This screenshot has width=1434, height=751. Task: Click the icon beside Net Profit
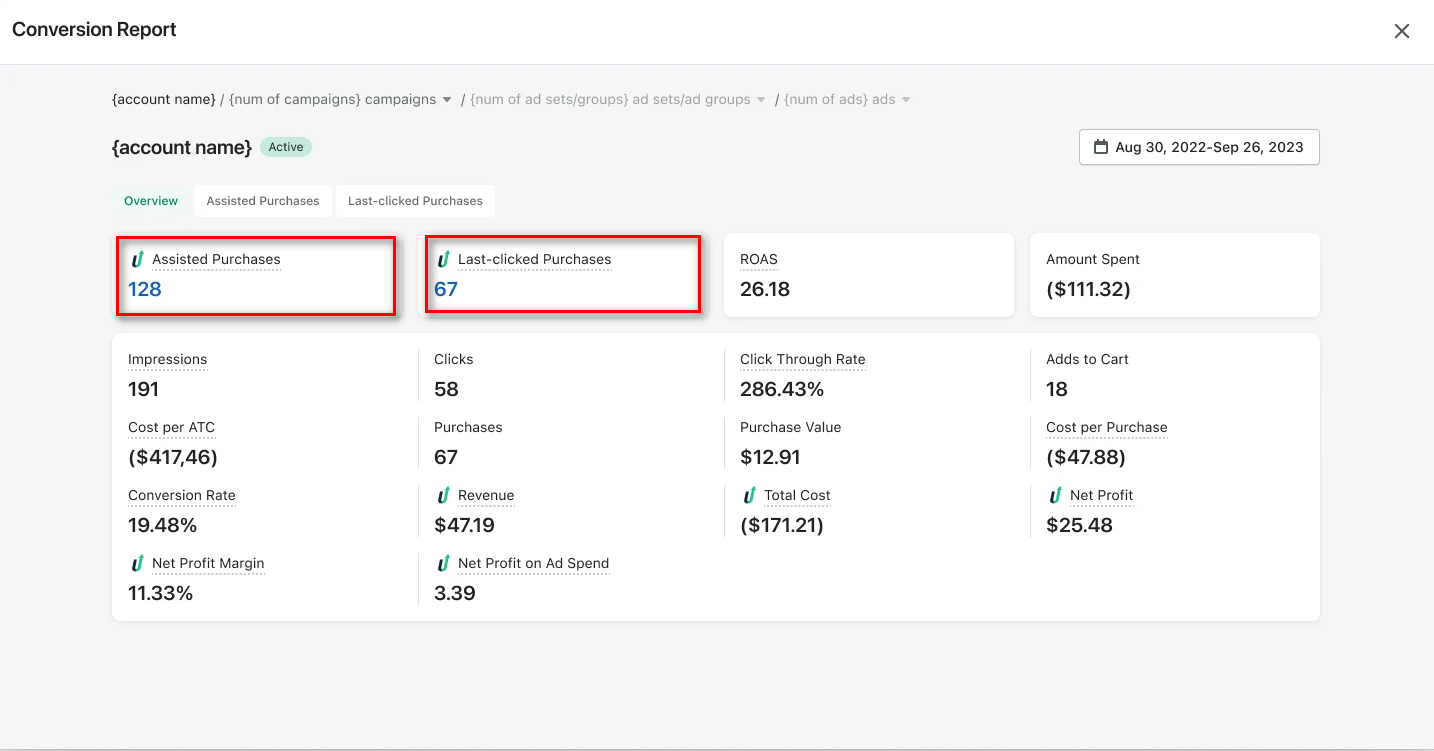[1057, 495]
